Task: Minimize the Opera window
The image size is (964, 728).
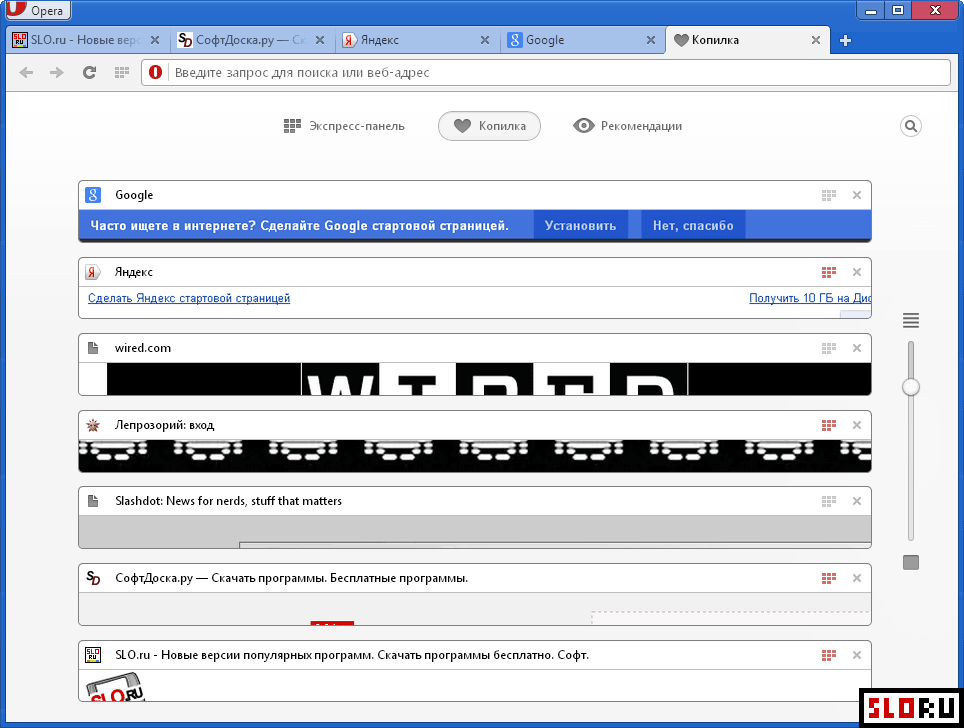Action: point(871,10)
